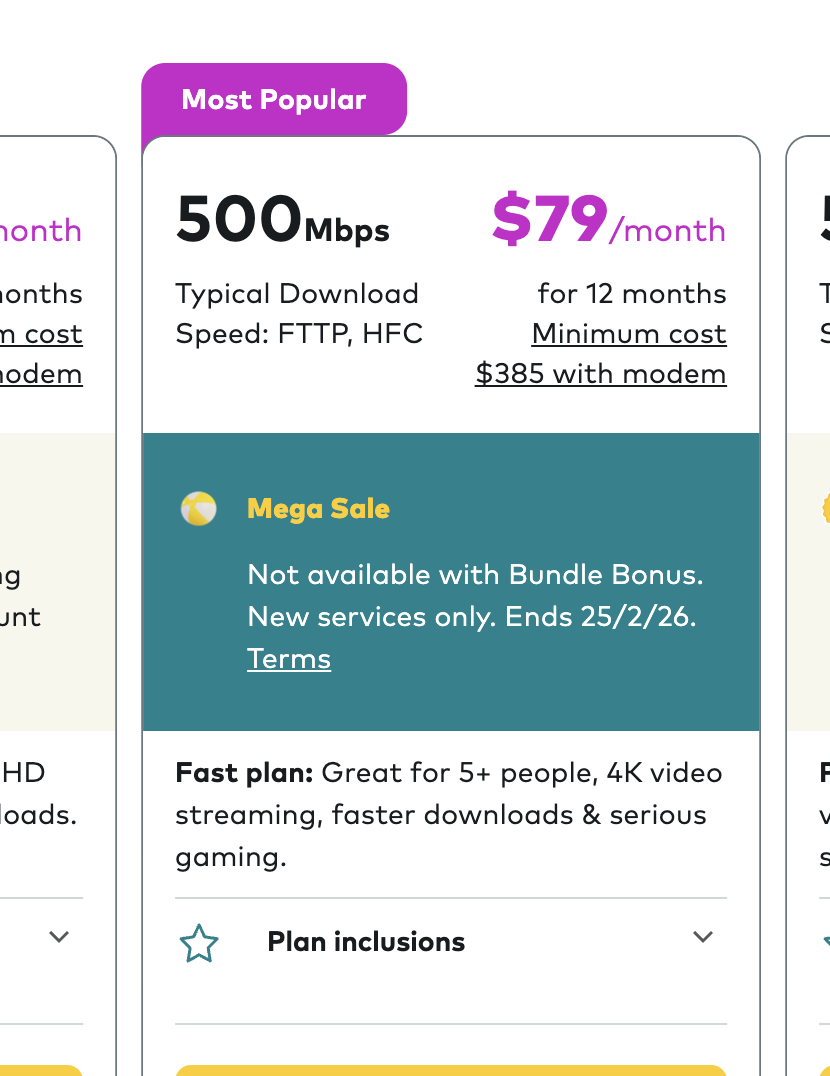This screenshot has width=830, height=1076.
Task: Open the Terms link in Mega Sale banner
Action: click(x=289, y=659)
